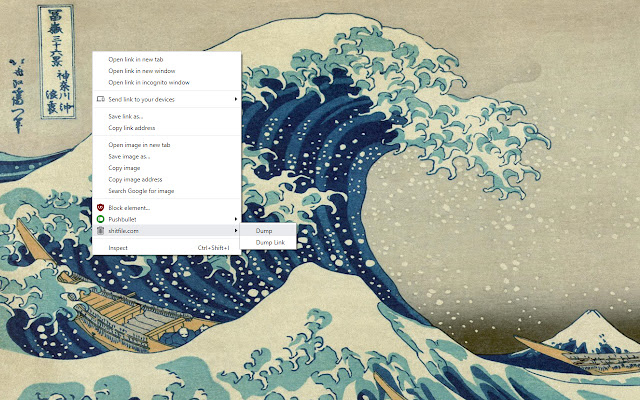This screenshot has height=400, width=640.
Task: Expand the Pushbullet submenu arrow
Action: tap(236, 219)
